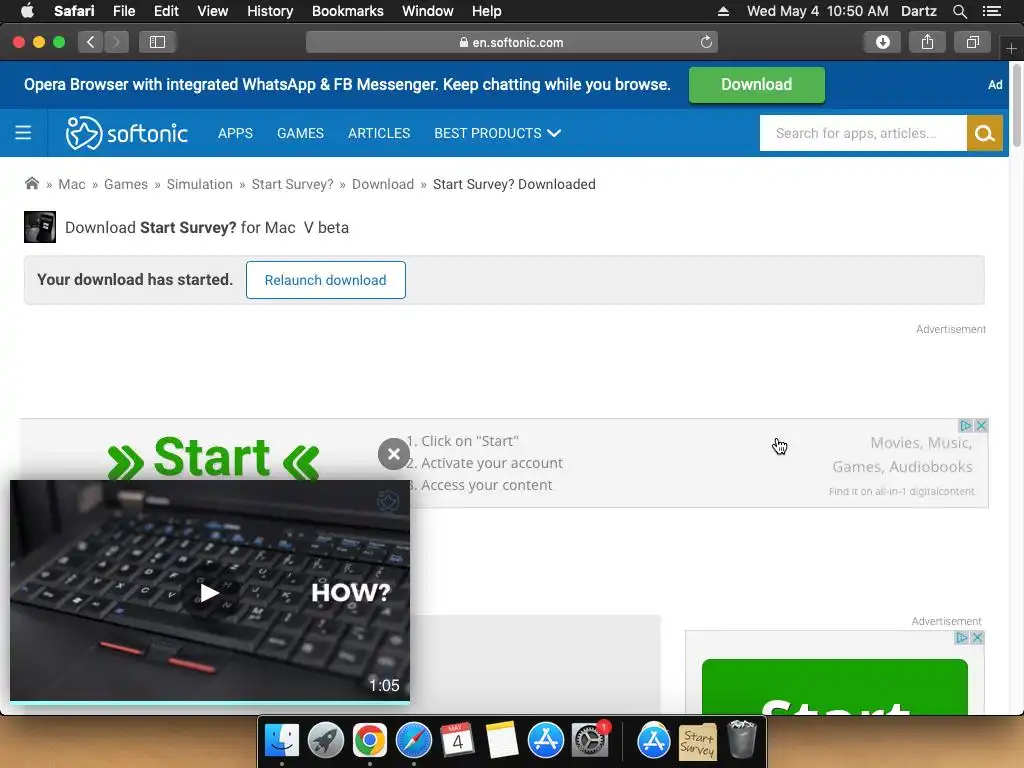The height and width of the screenshot is (768, 1024).
Task: Open System Preferences from the Dock
Action: 590,741
